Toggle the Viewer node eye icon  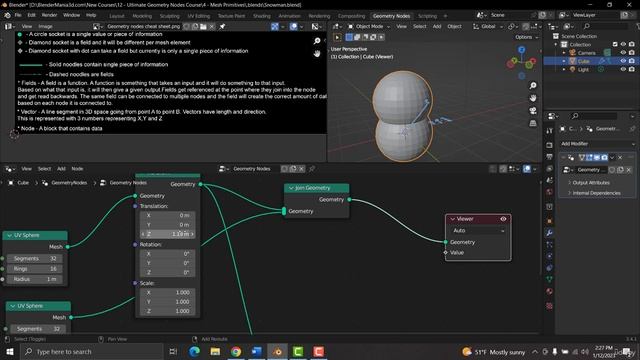pos(503,219)
